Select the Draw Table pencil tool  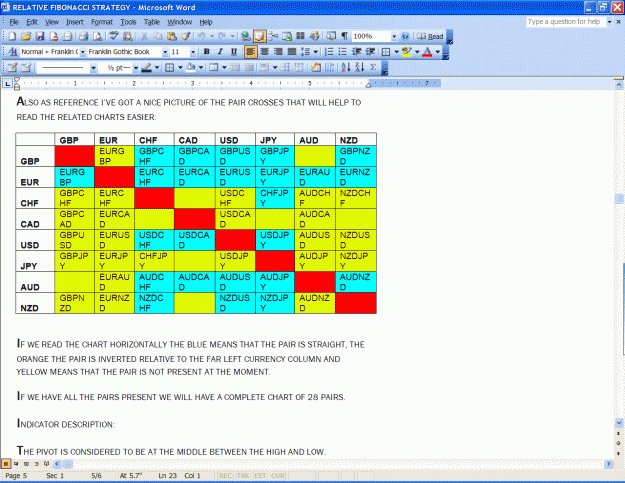pyautogui.click(x=12, y=67)
